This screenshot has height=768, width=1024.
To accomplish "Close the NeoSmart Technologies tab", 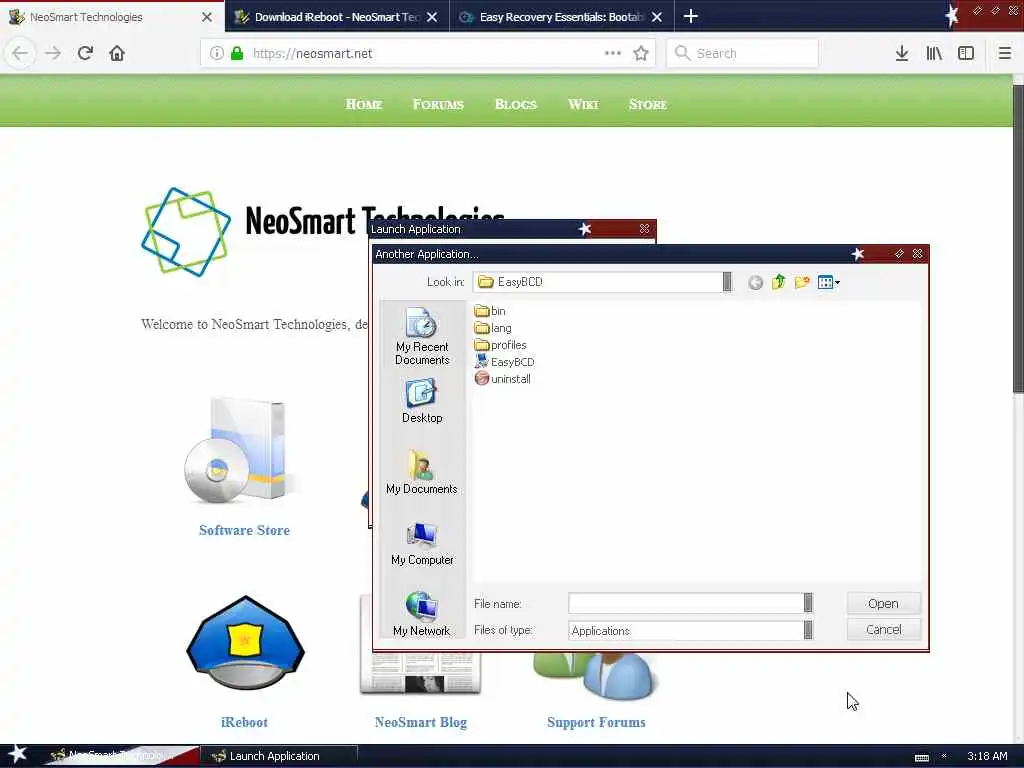I will (x=206, y=17).
